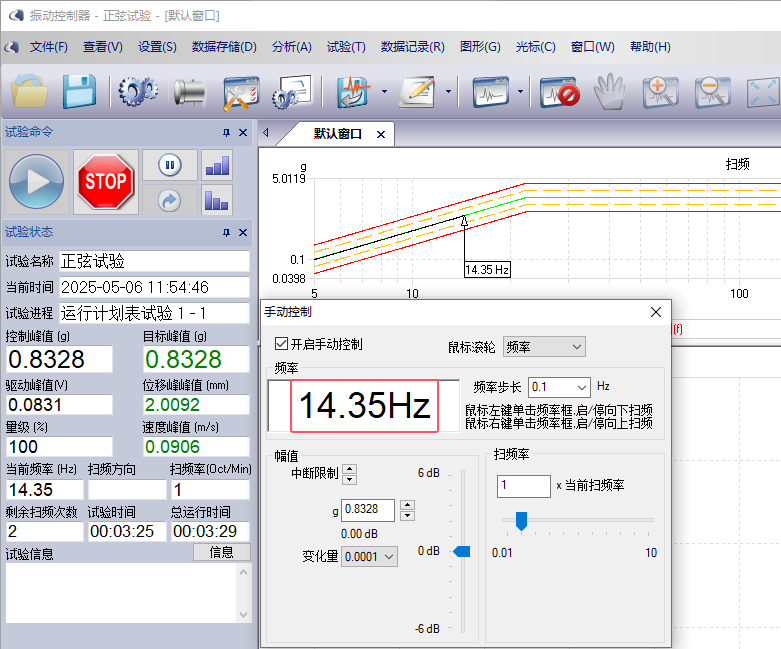Open the 文件(F) menu
Screen dimensions: 781x649
tap(49, 47)
